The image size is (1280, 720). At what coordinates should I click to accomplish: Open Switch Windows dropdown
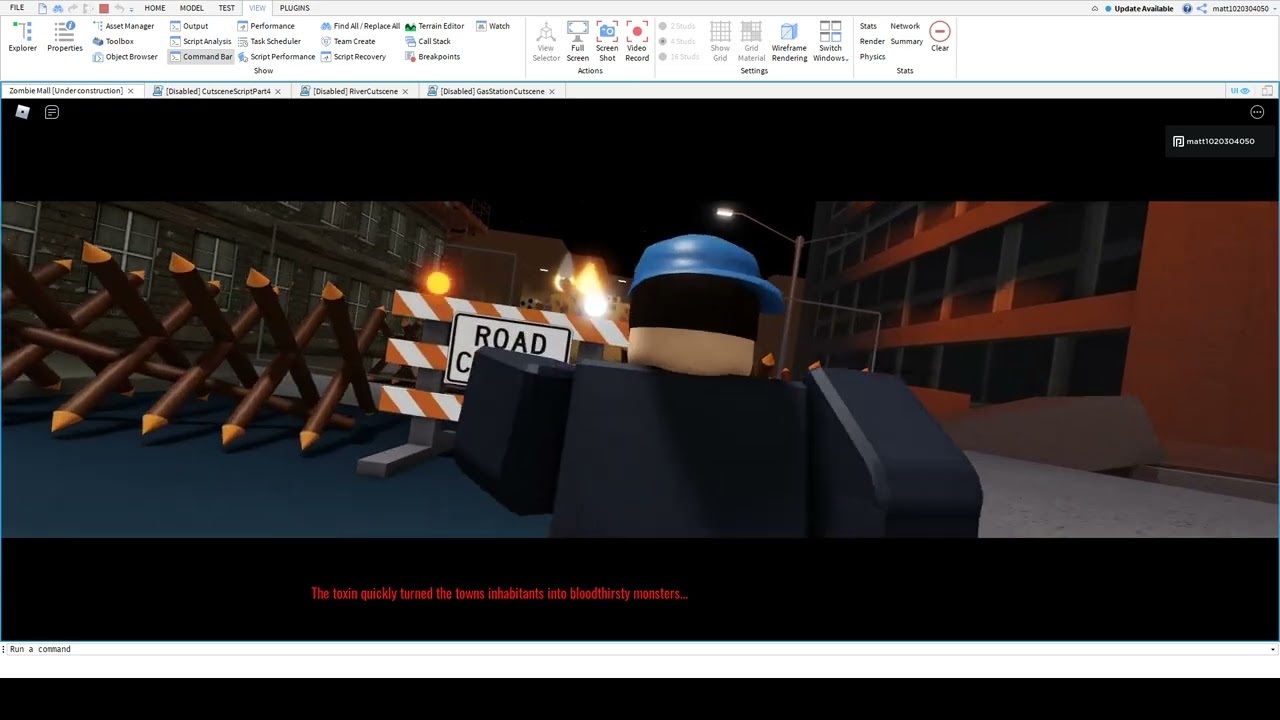click(x=830, y=42)
